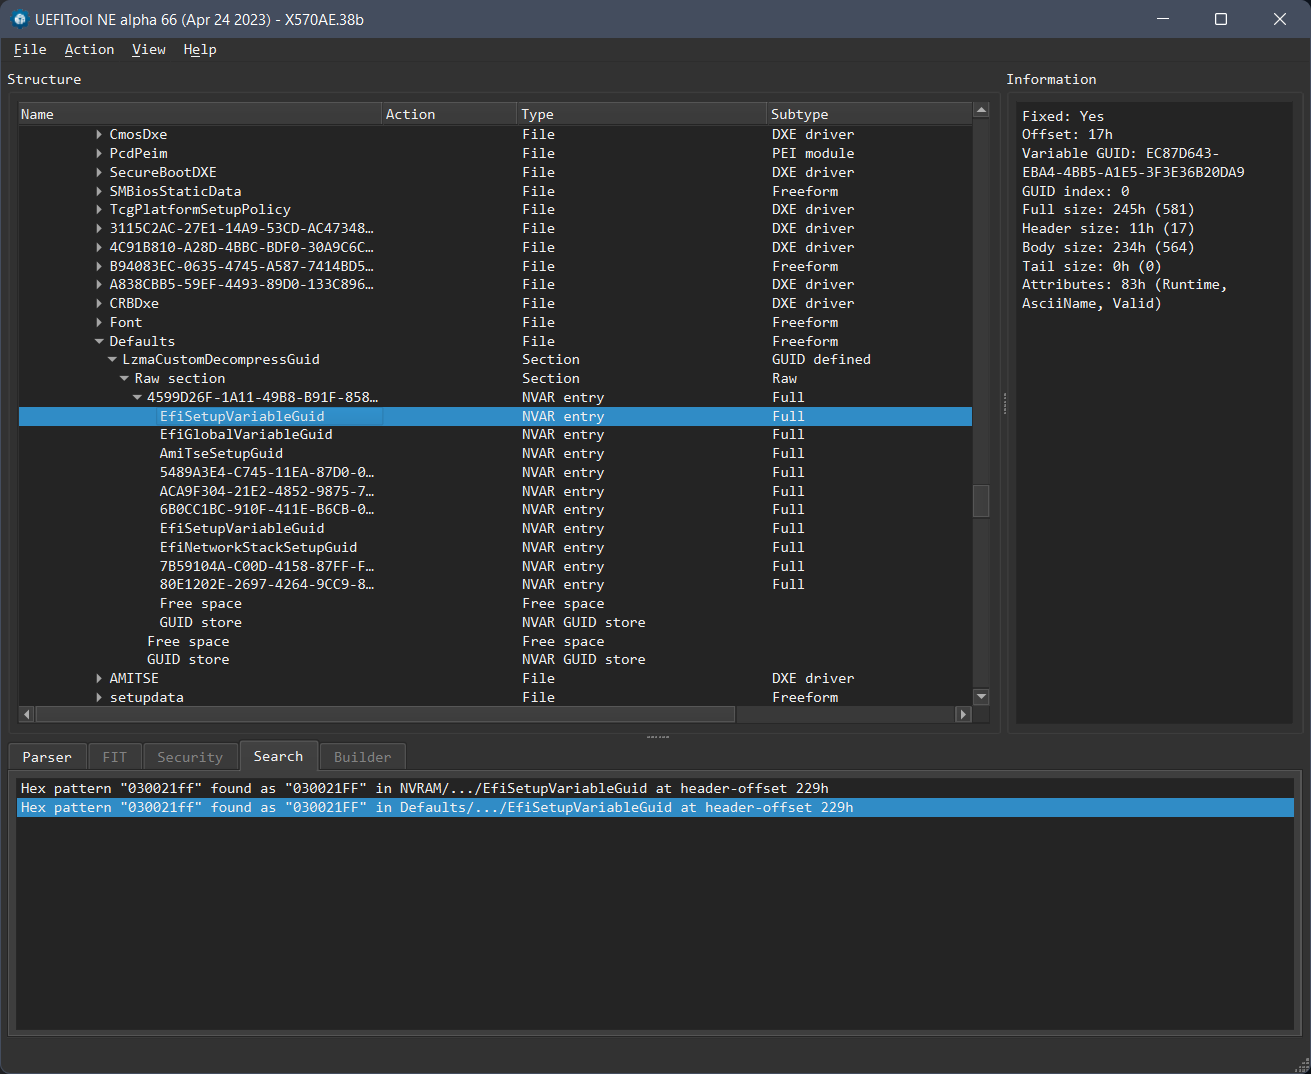Open the View menu
The height and width of the screenshot is (1074, 1311).
coord(148,50)
